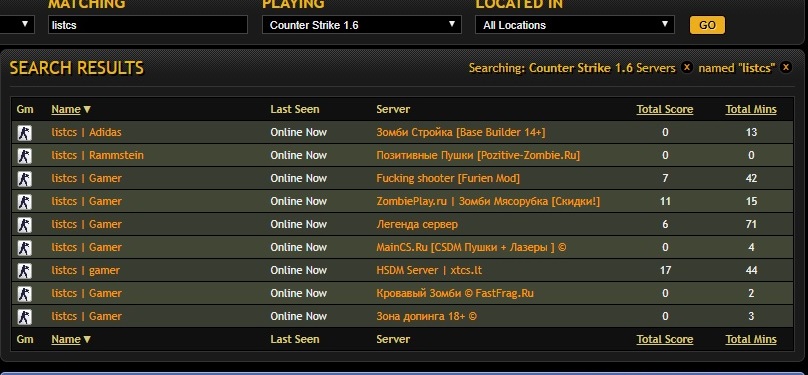The image size is (808, 375).
Task: Click the game icon in the ZombiePlay.ru row
Action: click(24, 201)
